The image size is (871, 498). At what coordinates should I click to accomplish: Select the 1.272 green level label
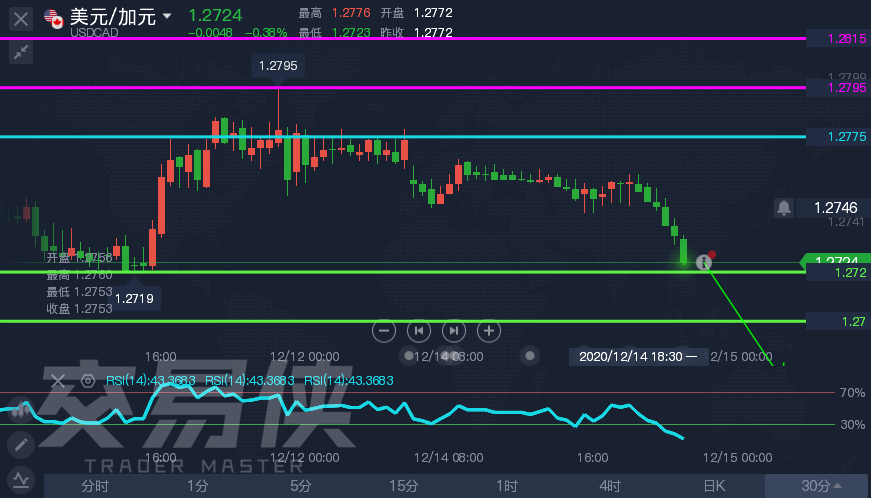click(x=839, y=273)
